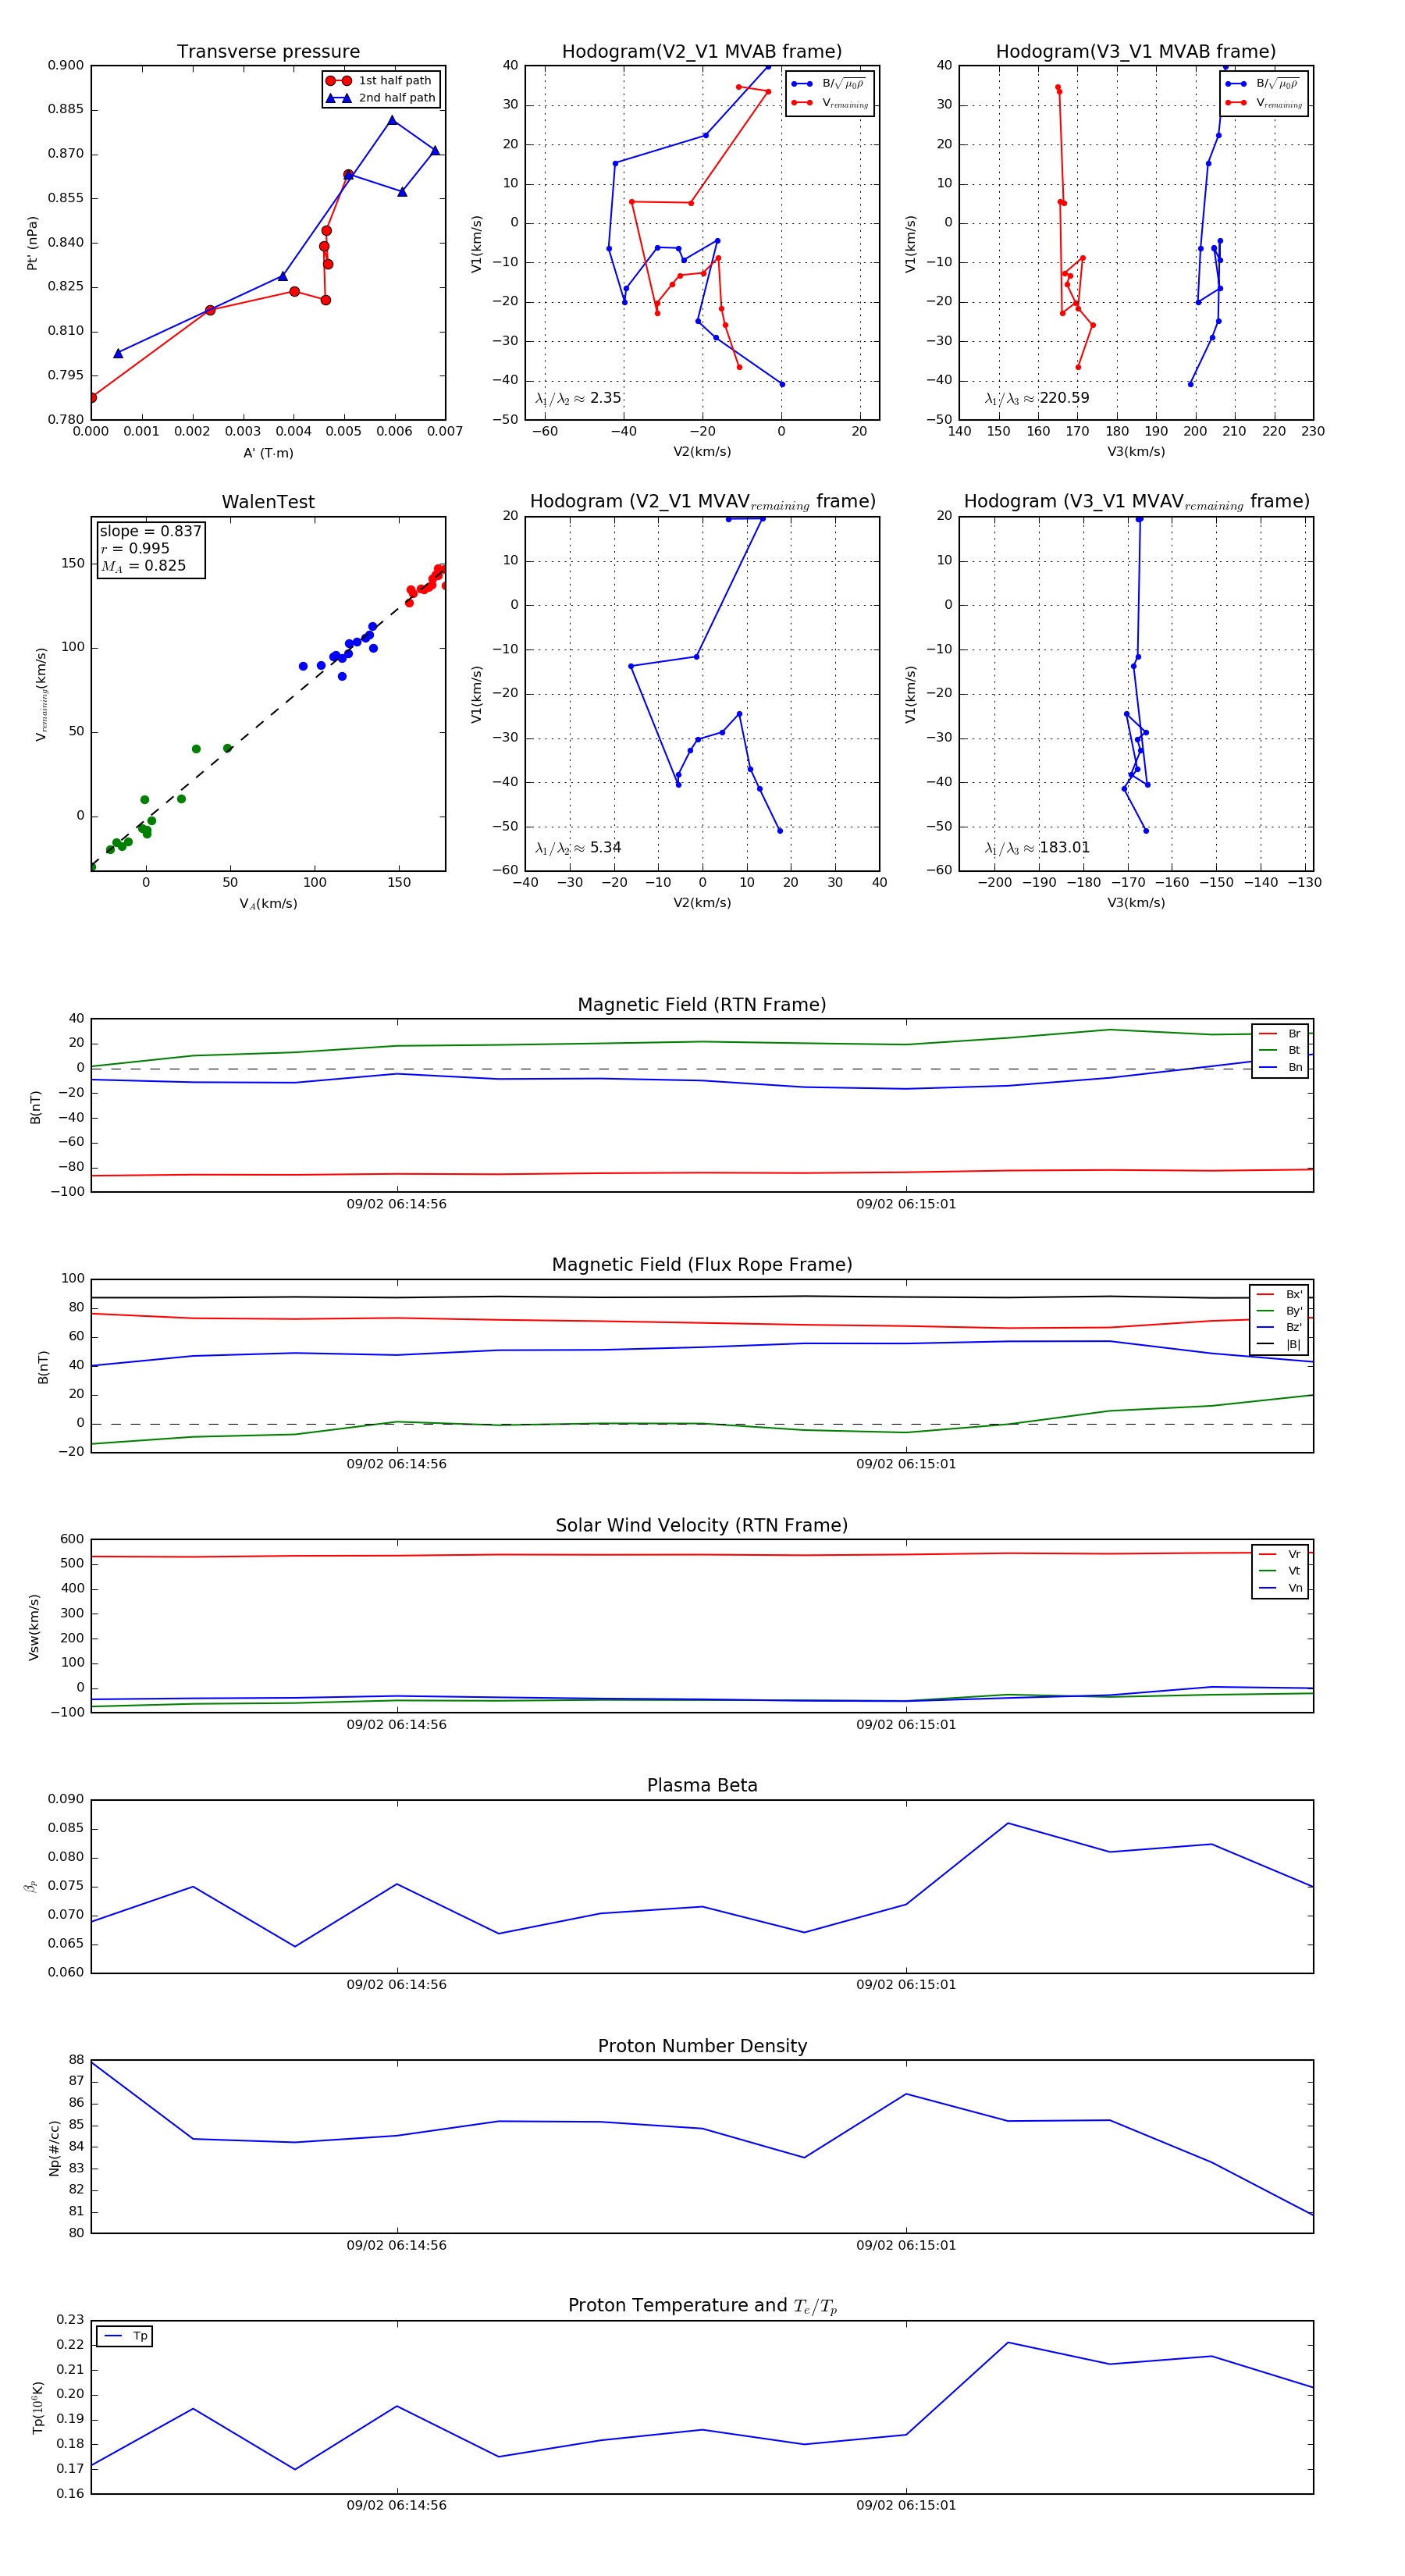
Task: Click the Vsw(km/s) y-axis label
Action: tap(34, 1627)
